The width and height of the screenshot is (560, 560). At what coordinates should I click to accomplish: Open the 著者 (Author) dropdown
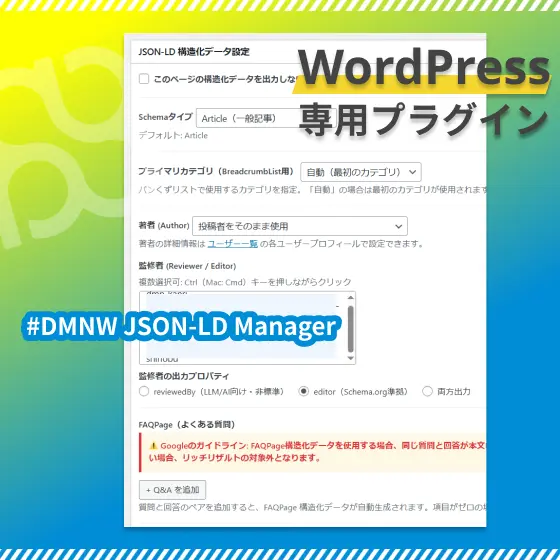tap(300, 226)
